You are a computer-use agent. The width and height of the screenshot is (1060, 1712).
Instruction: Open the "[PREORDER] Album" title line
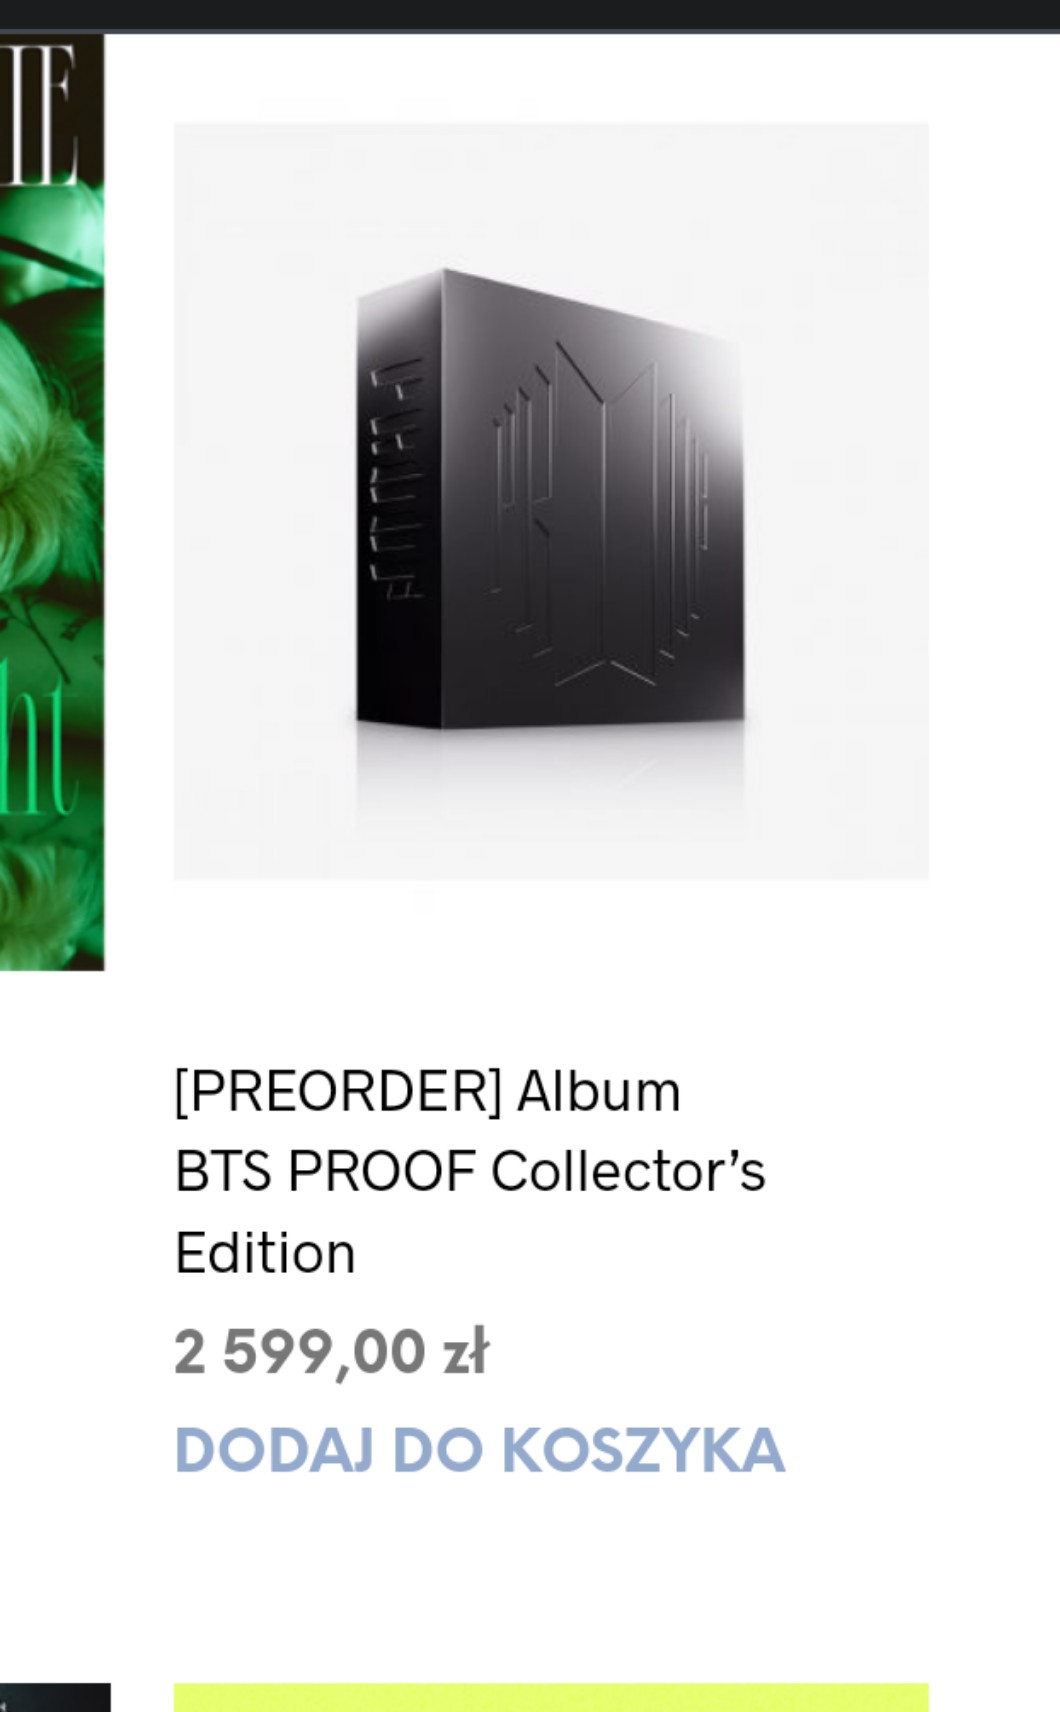point(427,1091)
